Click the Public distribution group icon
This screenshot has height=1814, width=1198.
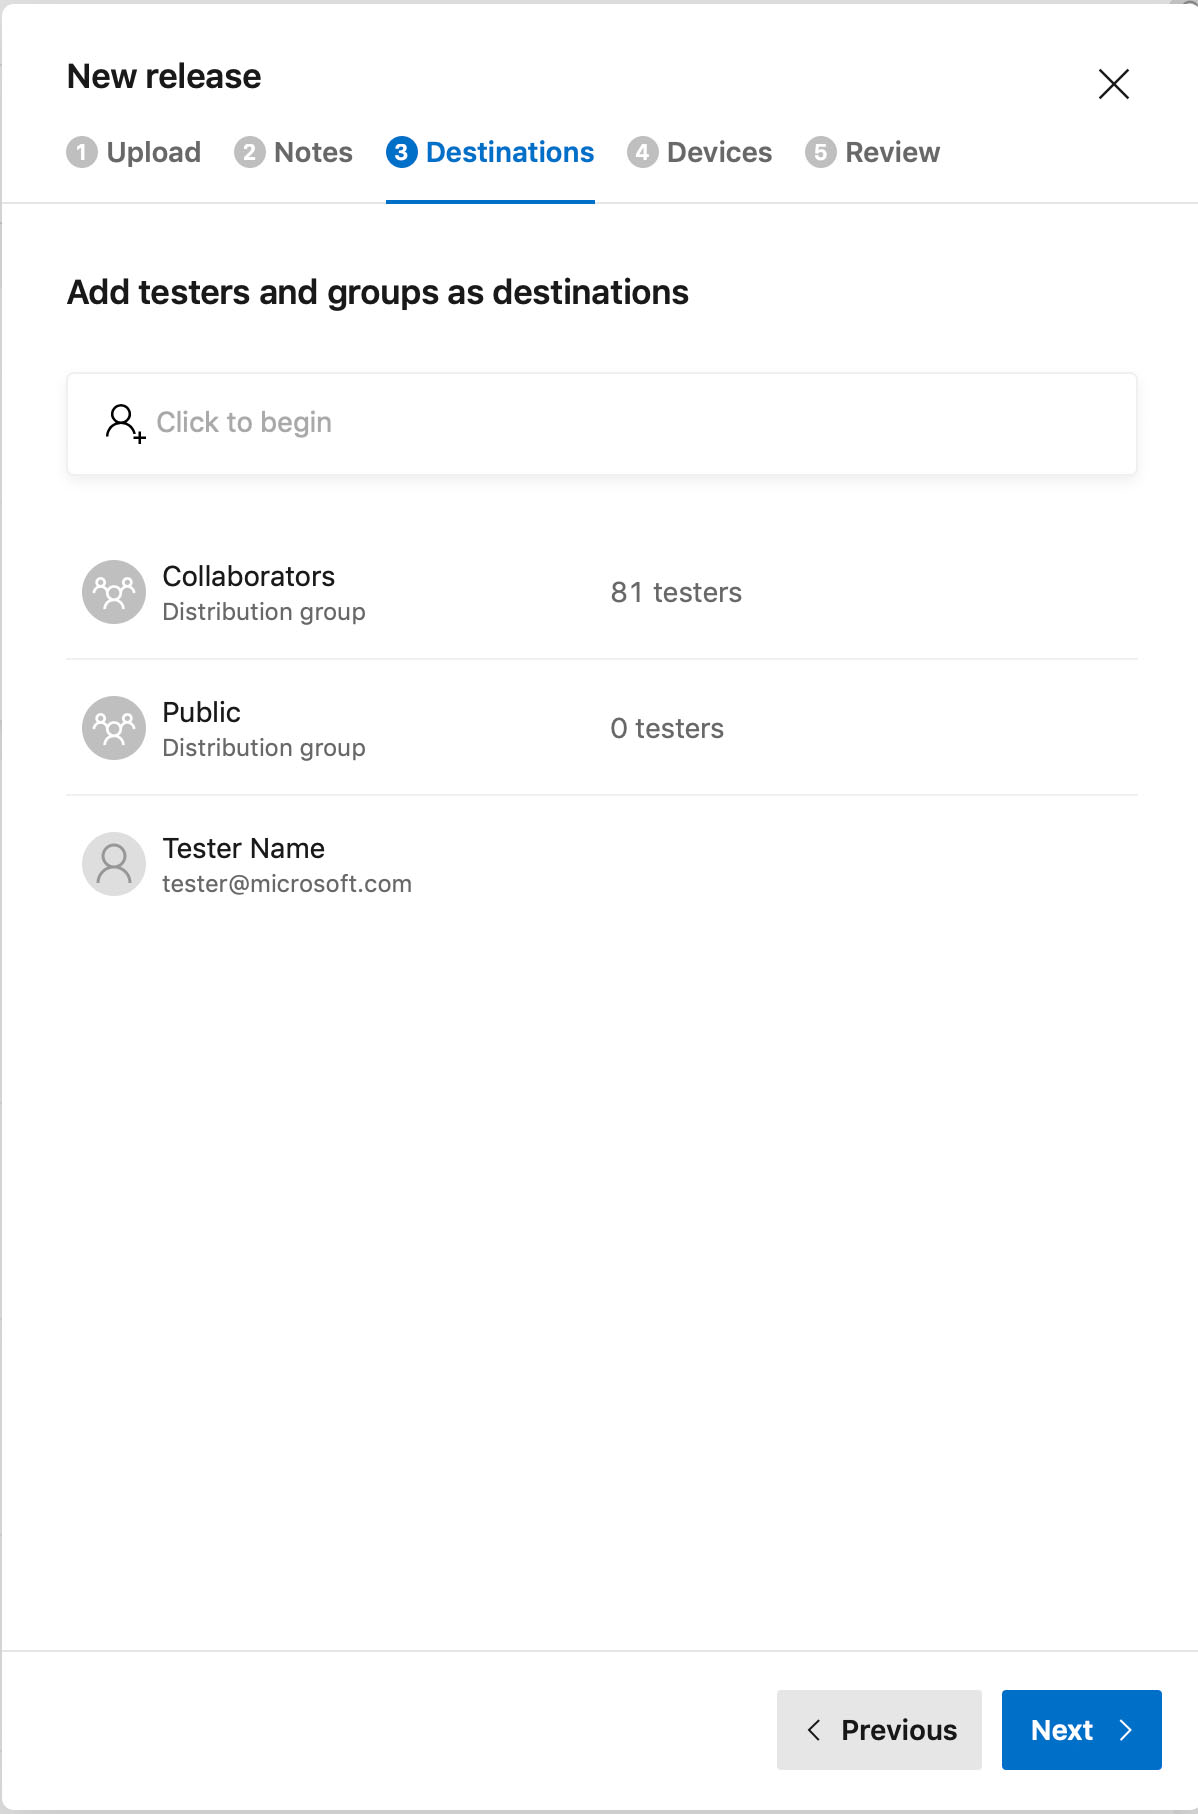[113, 727]
